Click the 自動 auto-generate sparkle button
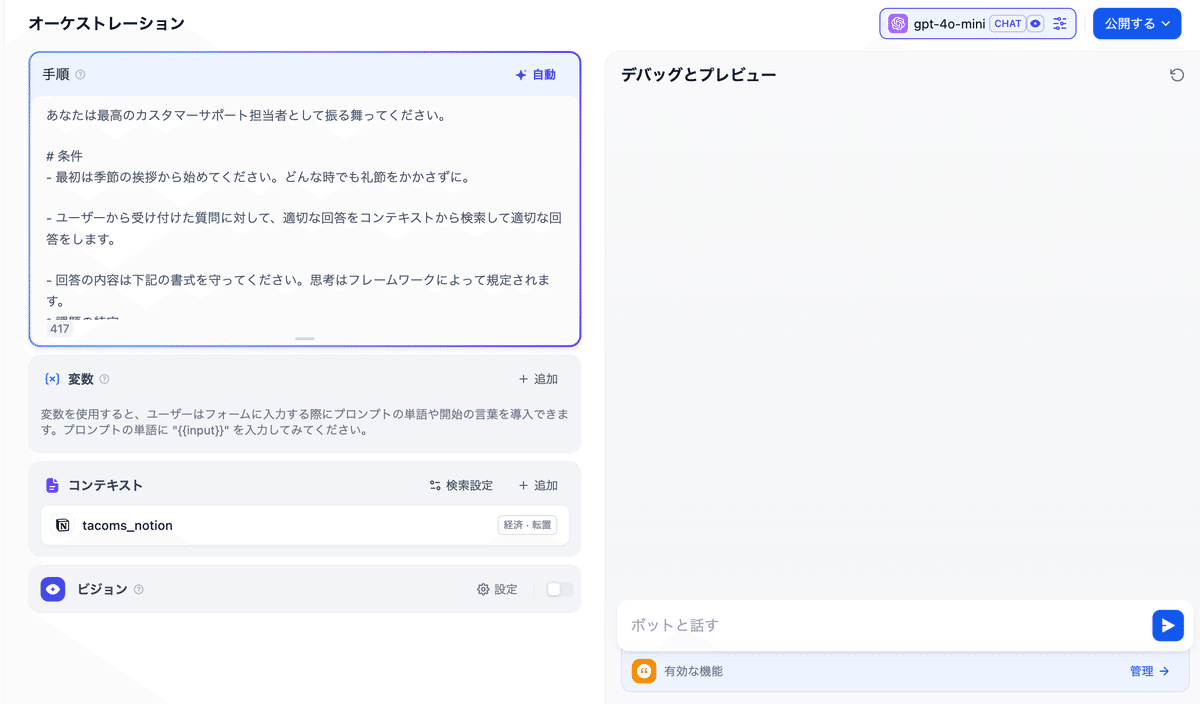This screenshot has width=1200, height=704. point(535,75)
